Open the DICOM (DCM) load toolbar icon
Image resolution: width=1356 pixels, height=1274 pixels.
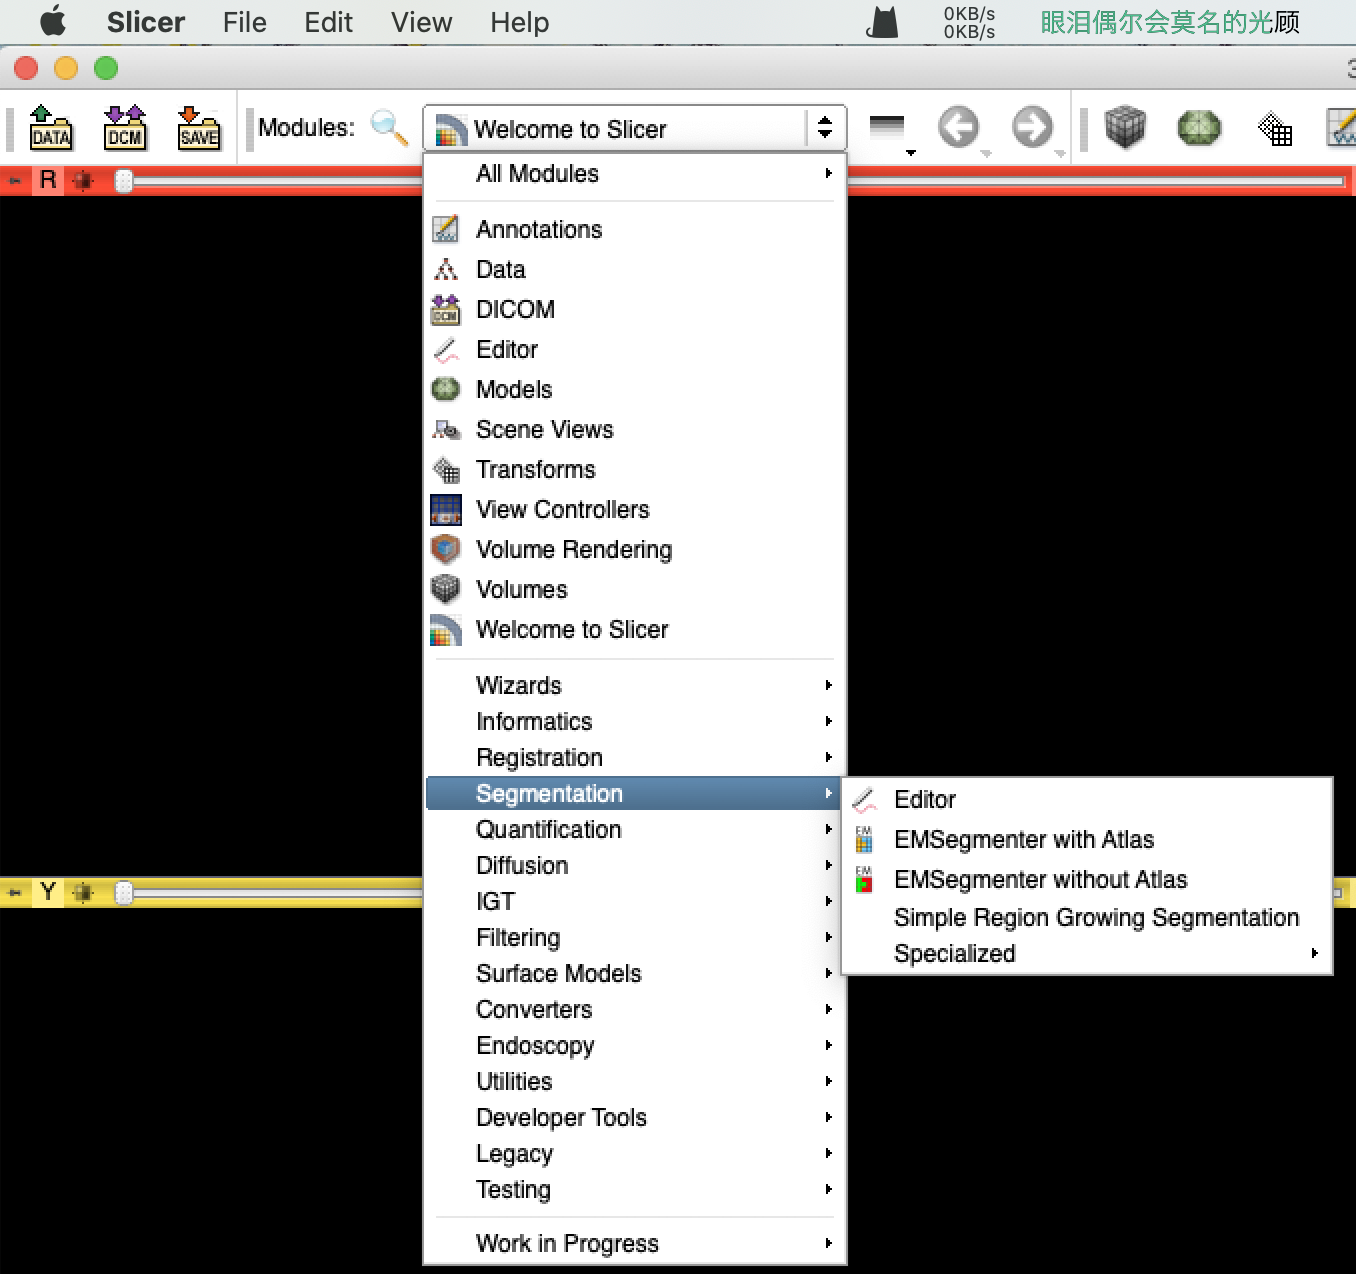pos(125,128)
